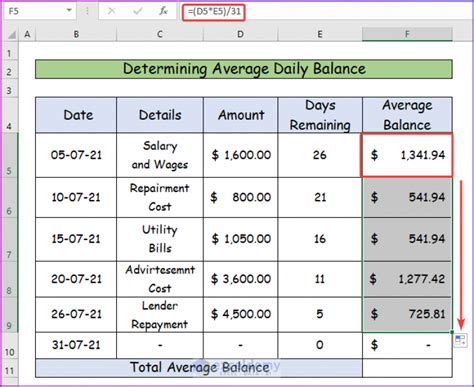Screen dimensions: 474x387
Task: Click the Cancel X formula icon
Action: point(112,11)
